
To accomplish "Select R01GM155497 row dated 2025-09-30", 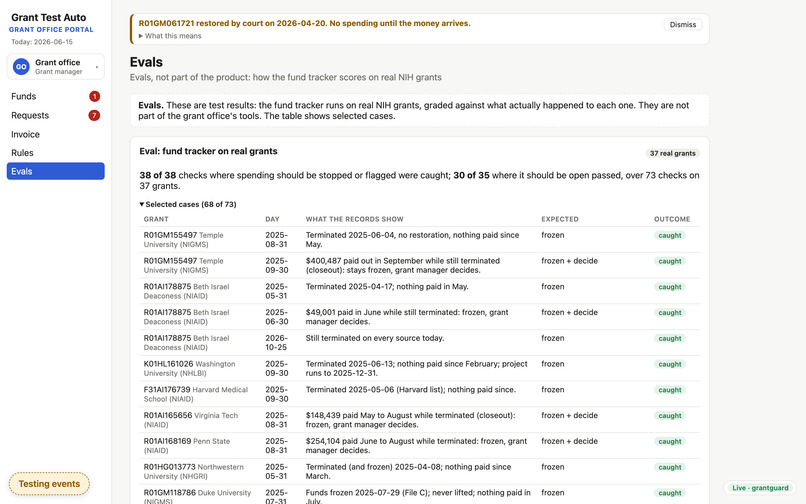I will (x=419, y=265).
